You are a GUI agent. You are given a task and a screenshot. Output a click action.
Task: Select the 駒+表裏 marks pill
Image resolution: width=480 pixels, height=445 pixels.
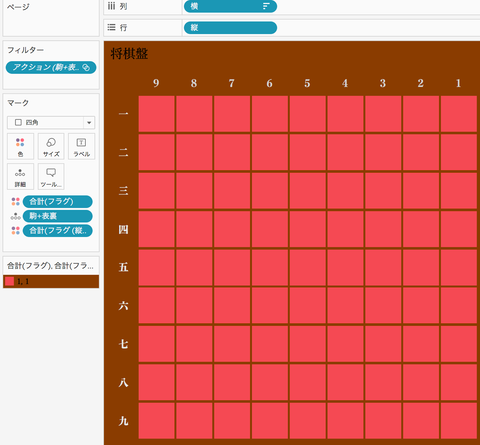57,216
